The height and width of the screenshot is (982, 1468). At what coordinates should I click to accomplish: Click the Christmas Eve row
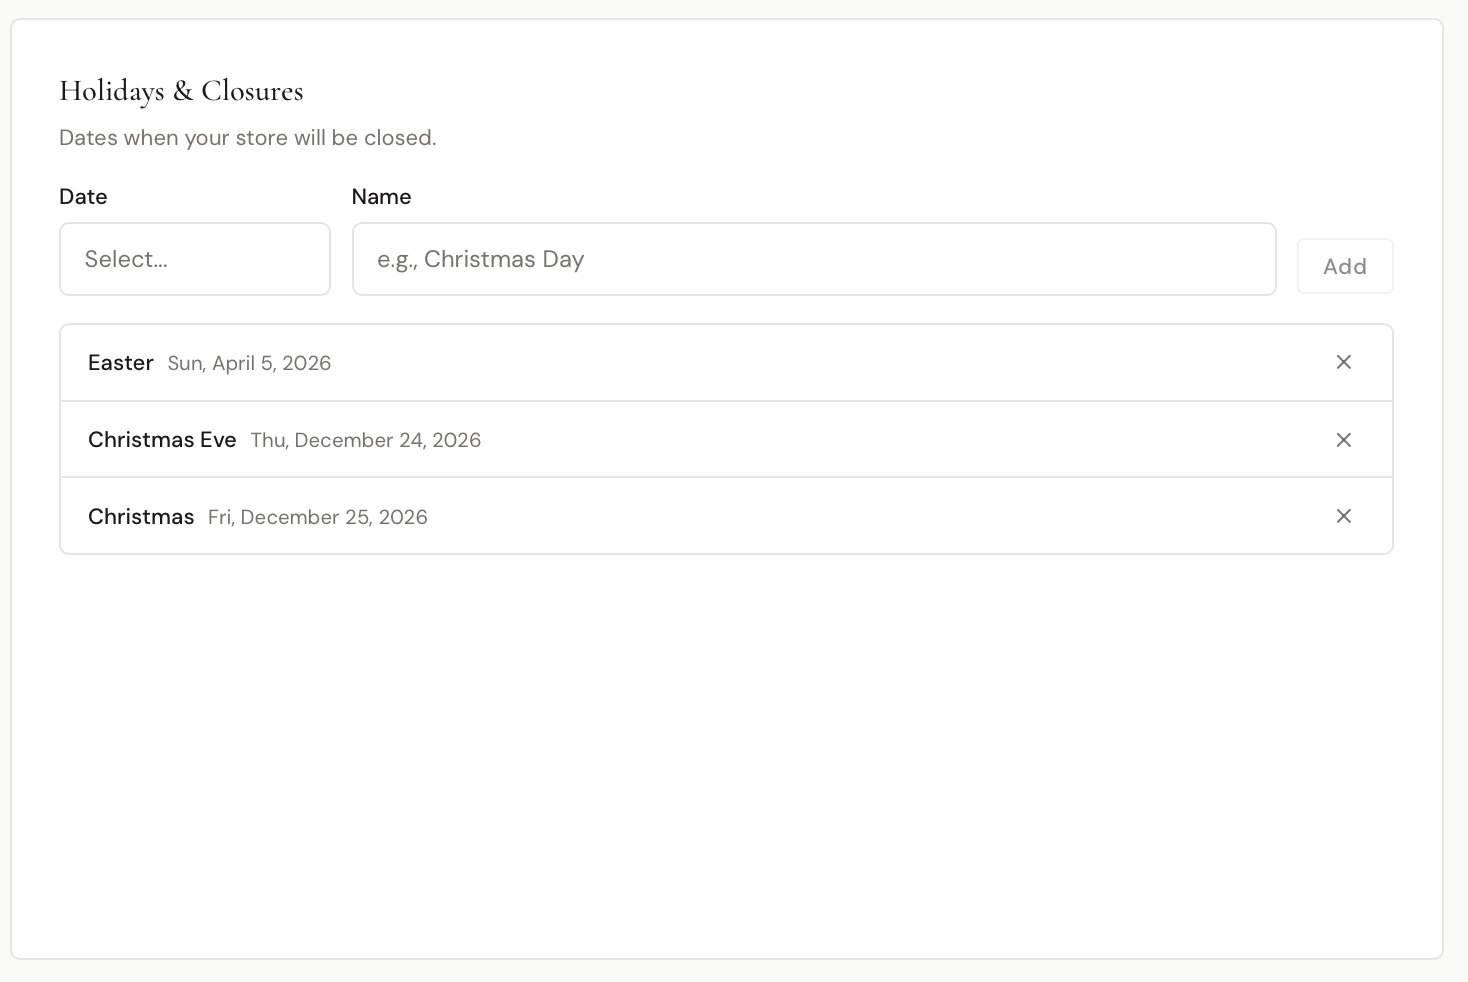pyautogui.click(x=600, y=440)
